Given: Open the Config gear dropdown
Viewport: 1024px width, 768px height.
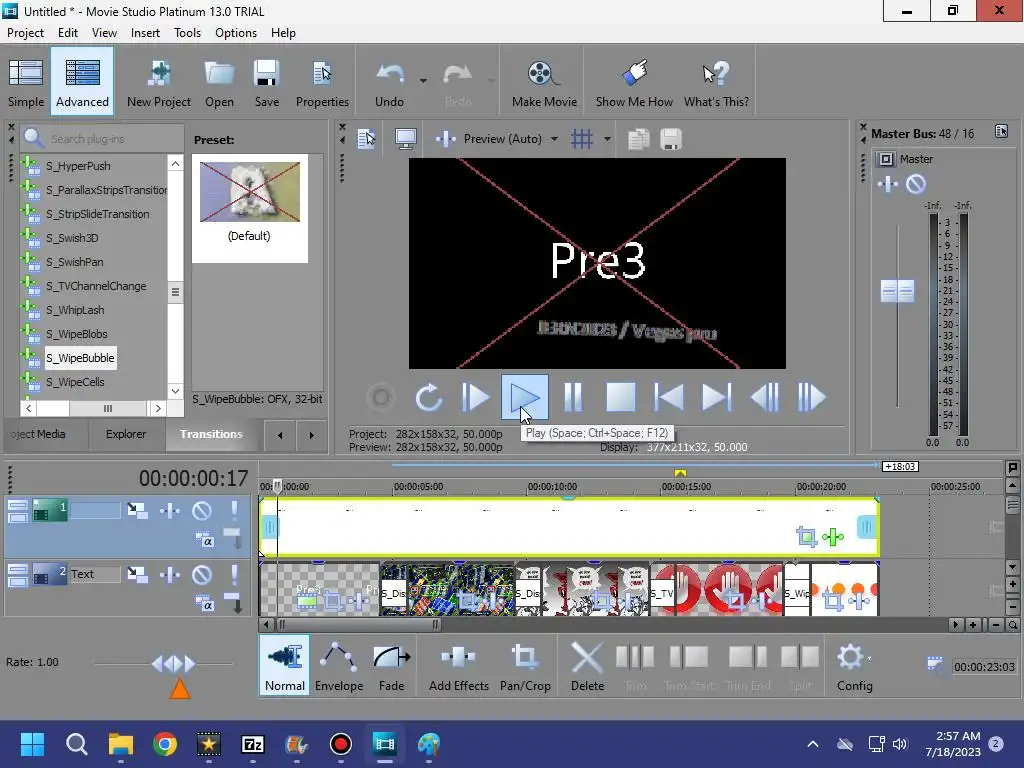Looking at the screenshot, I should [854, 665].
